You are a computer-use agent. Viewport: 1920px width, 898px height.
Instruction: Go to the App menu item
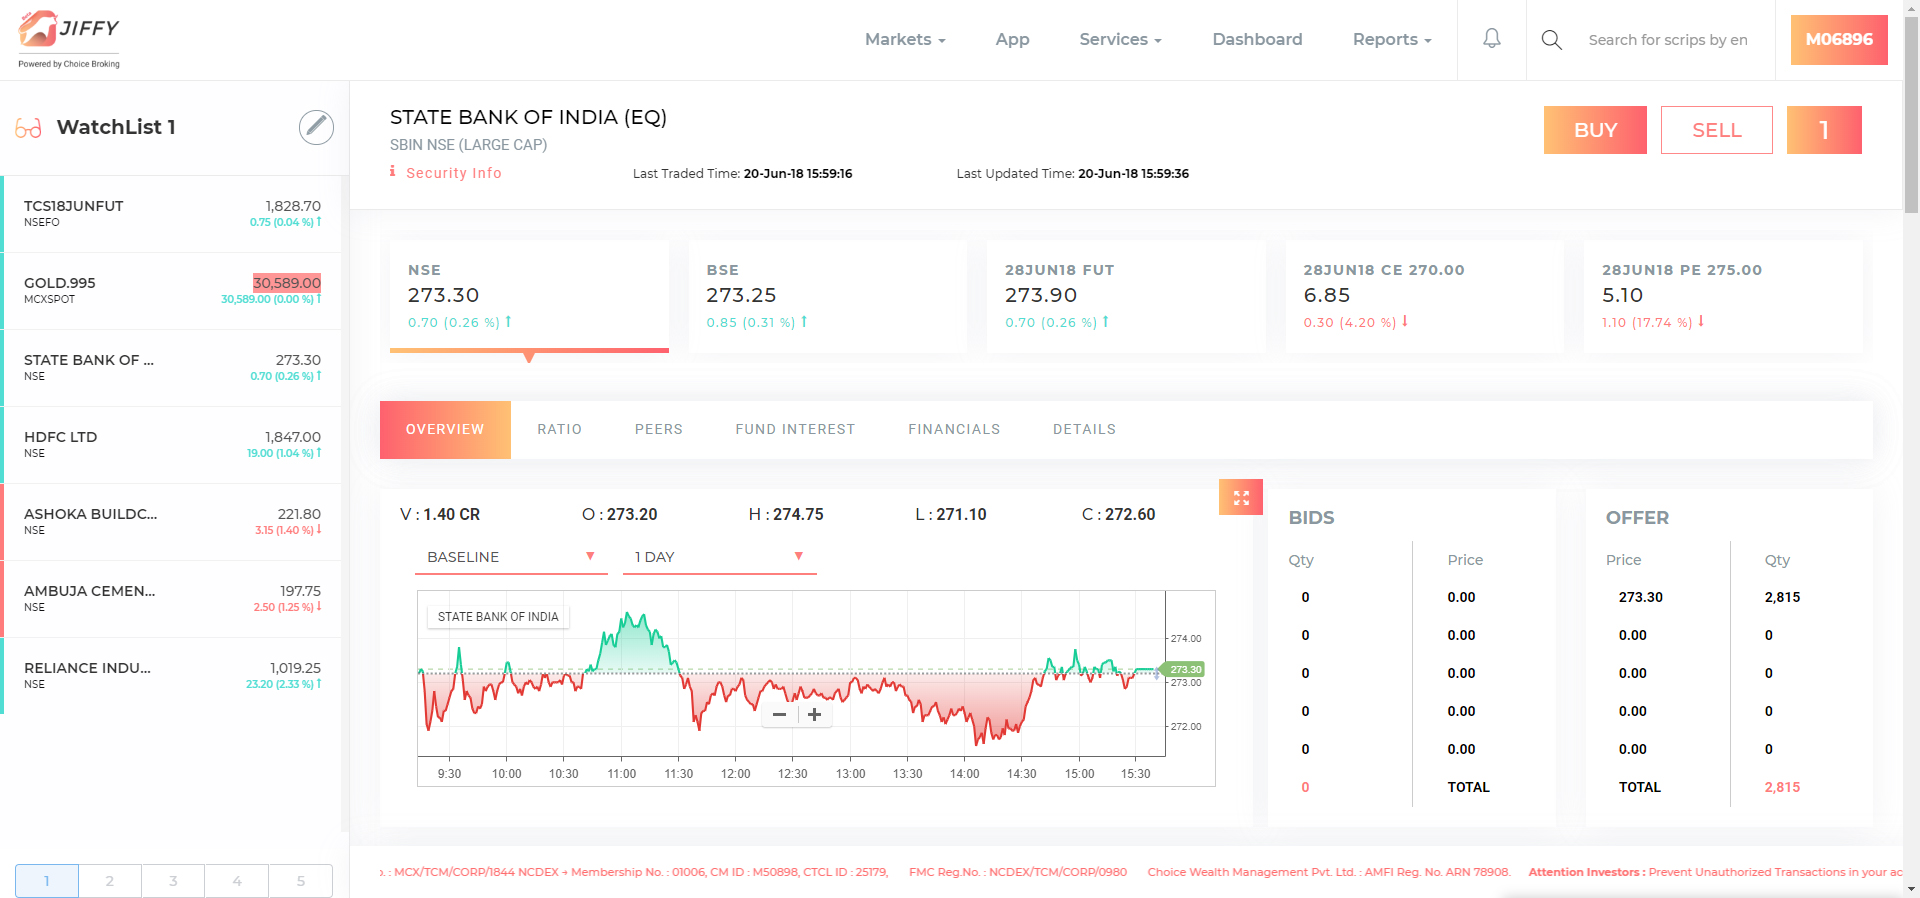coord(1012,40)
